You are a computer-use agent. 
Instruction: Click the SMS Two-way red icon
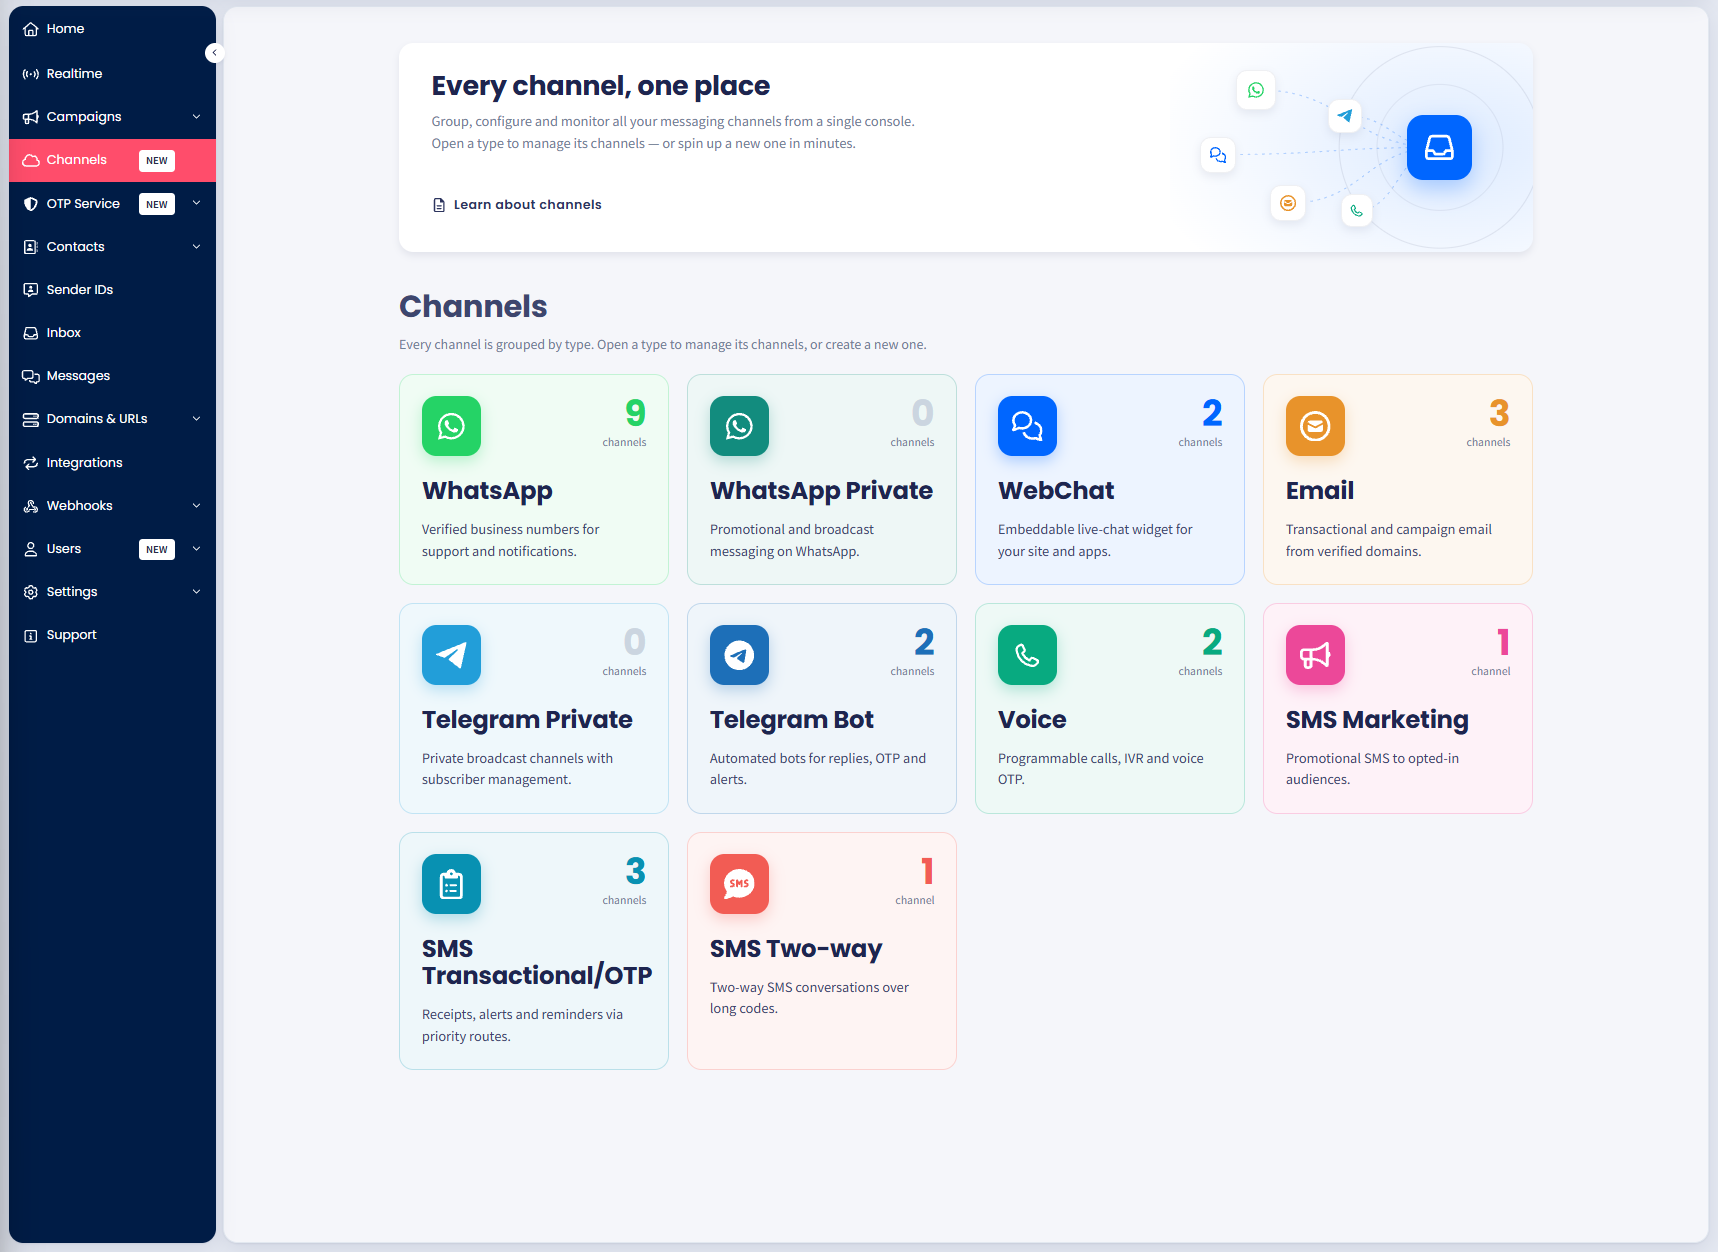pos(739,884)
